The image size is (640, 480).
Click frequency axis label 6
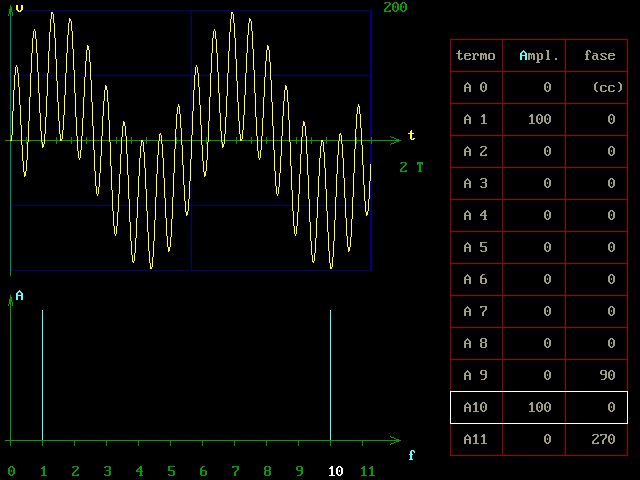[203, 471]
